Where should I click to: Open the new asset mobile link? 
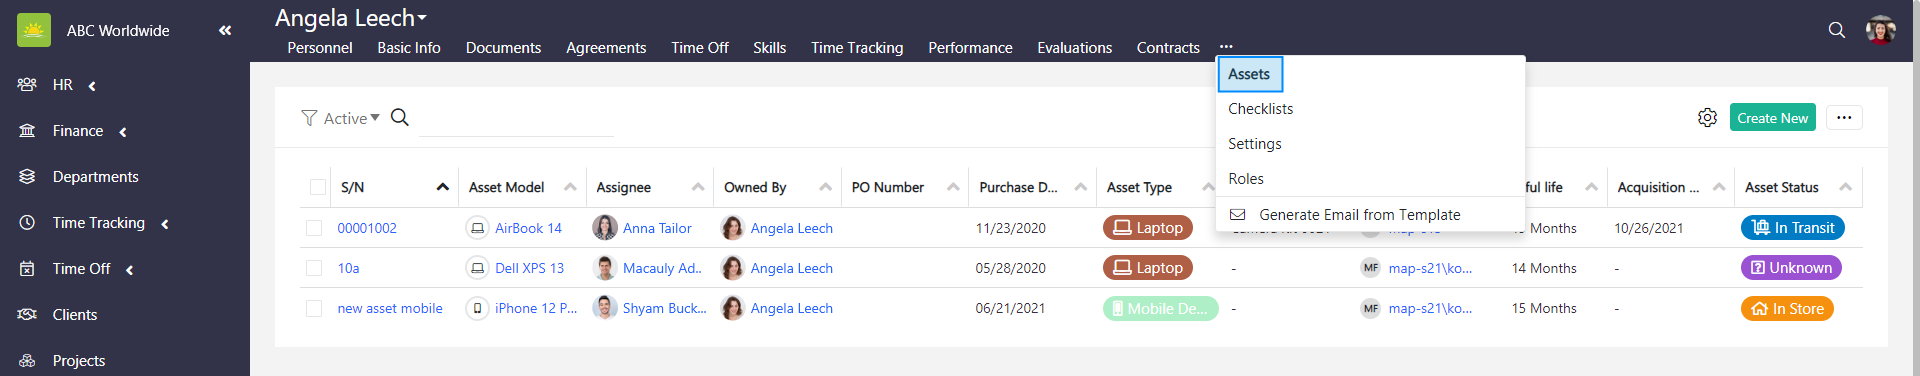point(390,308)
